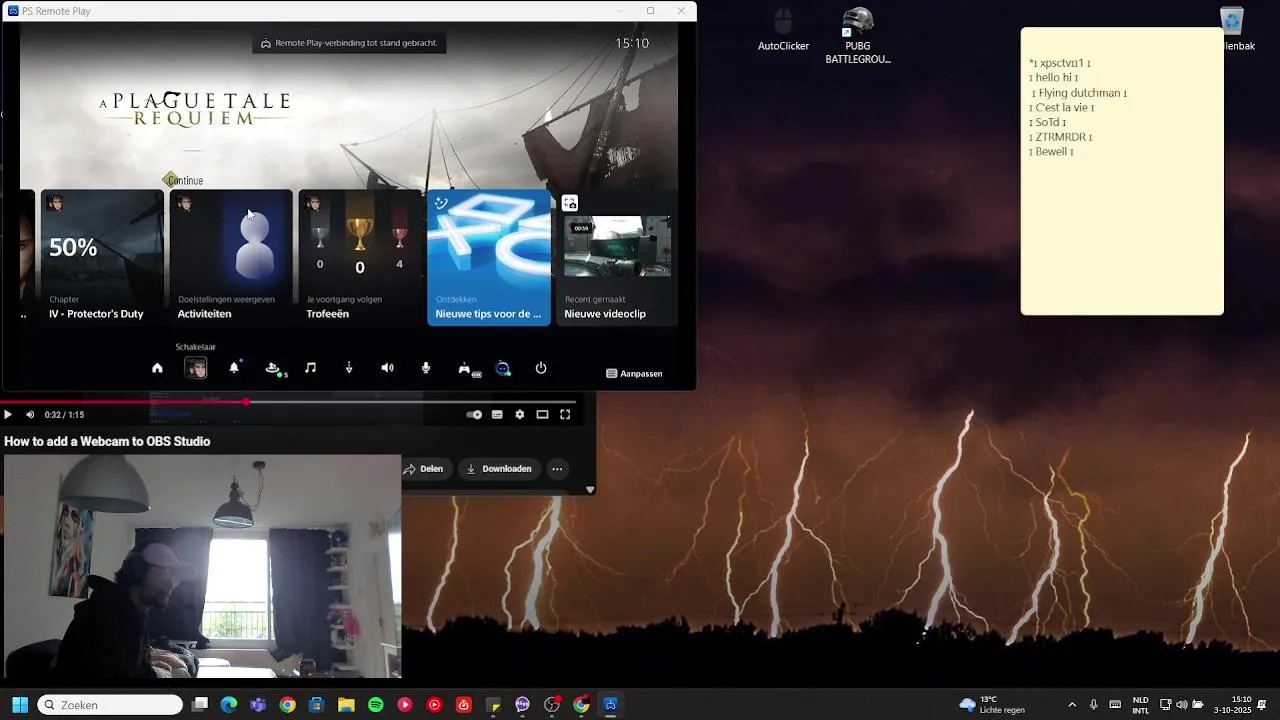Toggle YouTube subtitles button
Screen dimensions: 1280x720
click(497, 414)
